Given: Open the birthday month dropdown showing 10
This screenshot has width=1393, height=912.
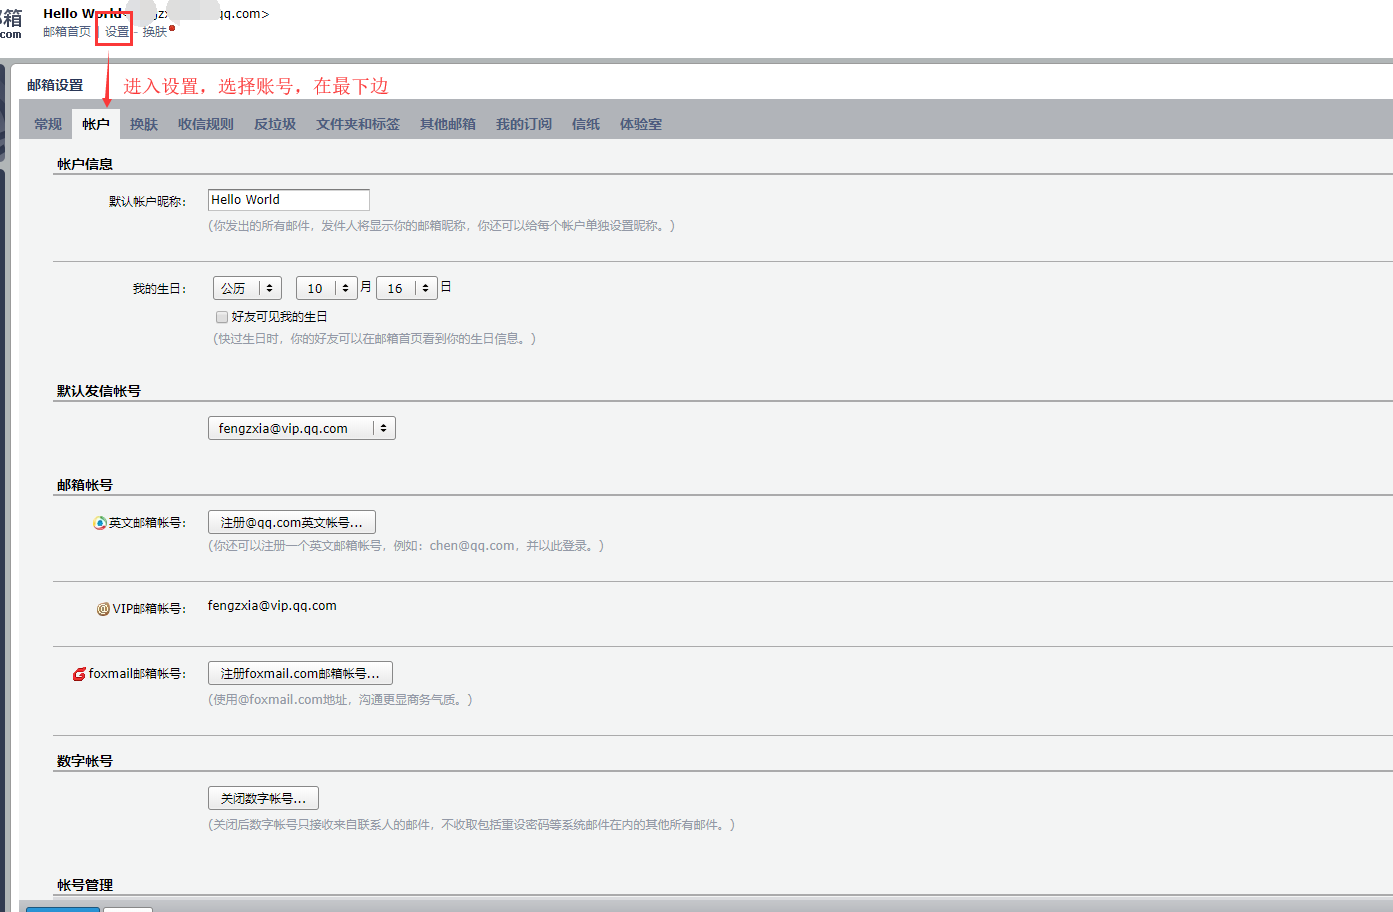Looking at the screenshot, I should (326, 288).
